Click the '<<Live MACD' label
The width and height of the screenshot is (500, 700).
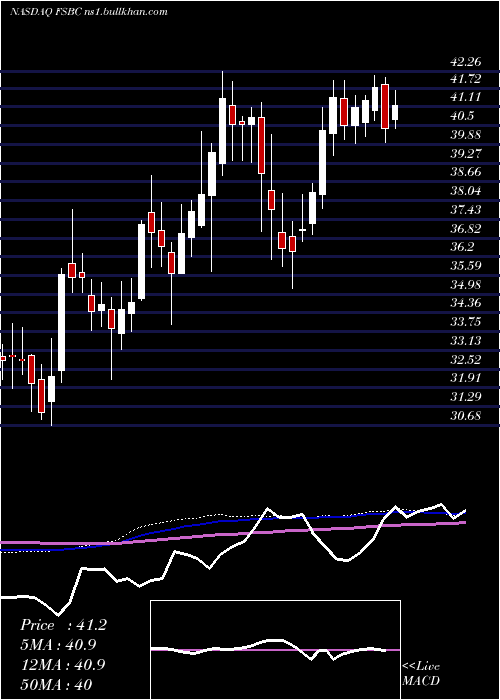coord(421,674)
